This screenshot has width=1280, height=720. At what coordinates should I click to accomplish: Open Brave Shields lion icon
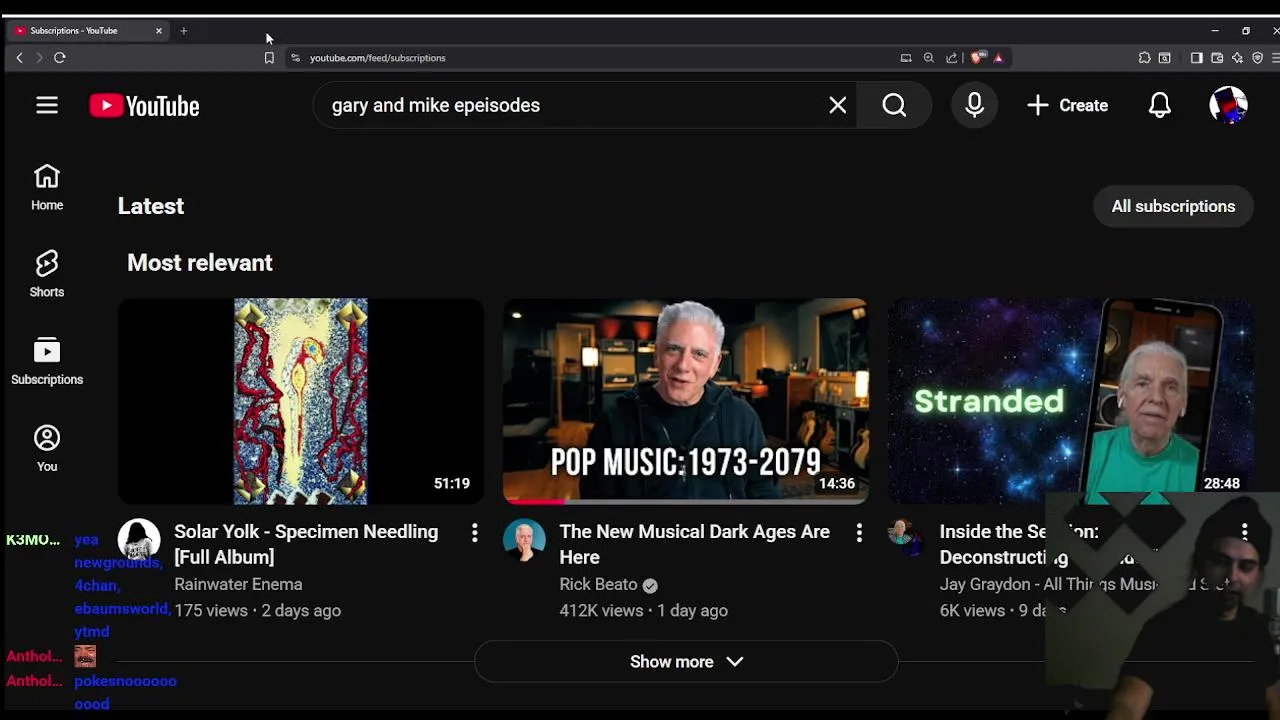[x=978, y=58]
